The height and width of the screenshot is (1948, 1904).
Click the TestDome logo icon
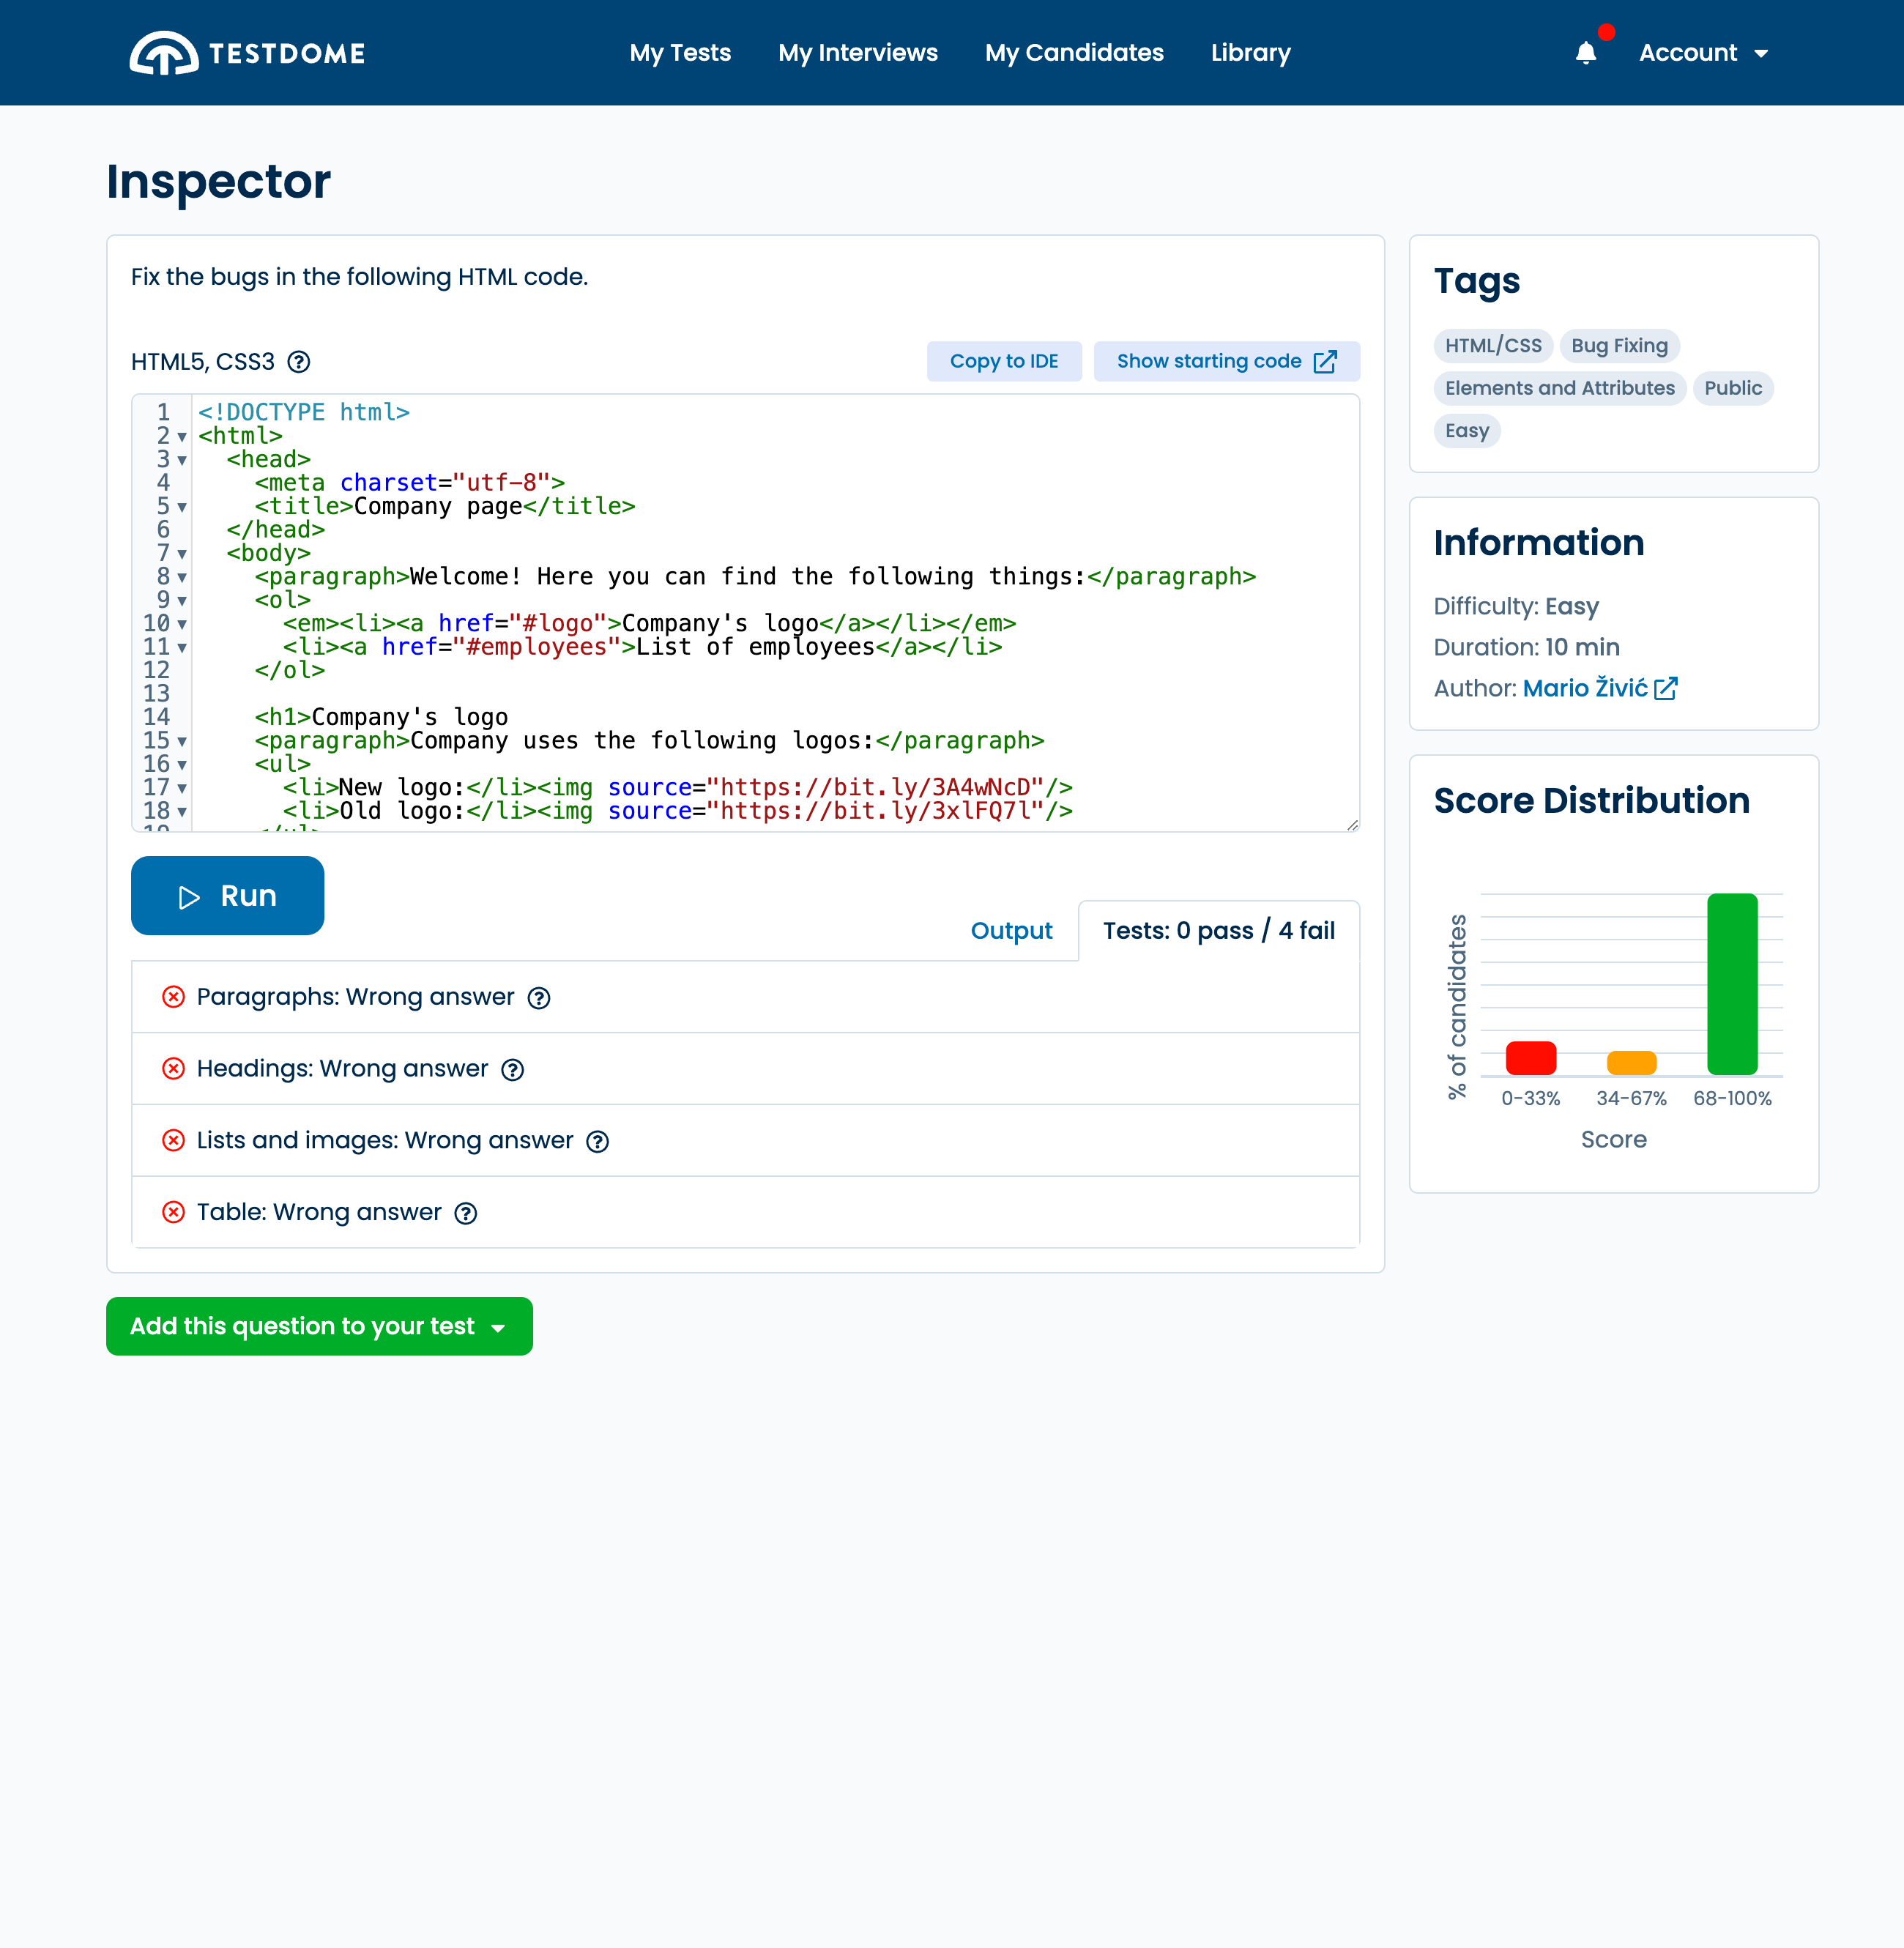tap(163, 53)
